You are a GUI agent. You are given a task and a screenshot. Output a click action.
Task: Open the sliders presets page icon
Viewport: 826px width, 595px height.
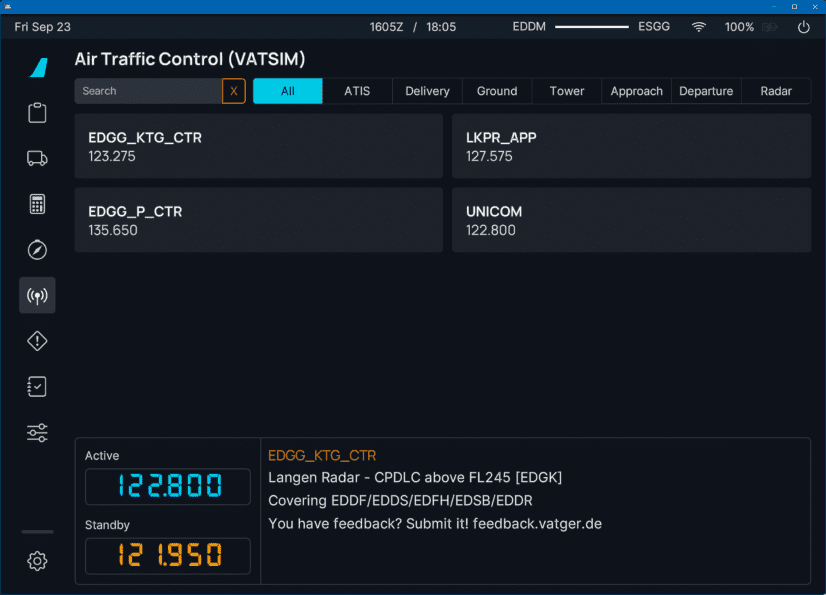tap(37, 433)
